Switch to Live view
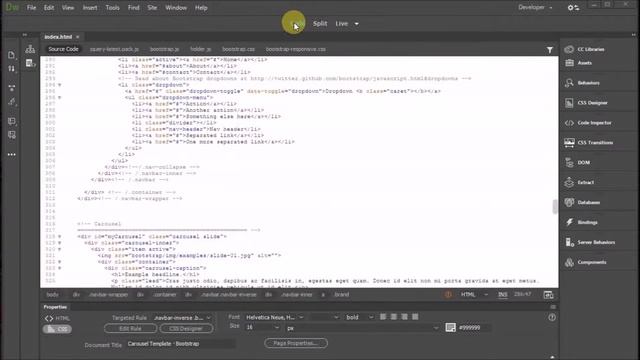 (342, 24)
